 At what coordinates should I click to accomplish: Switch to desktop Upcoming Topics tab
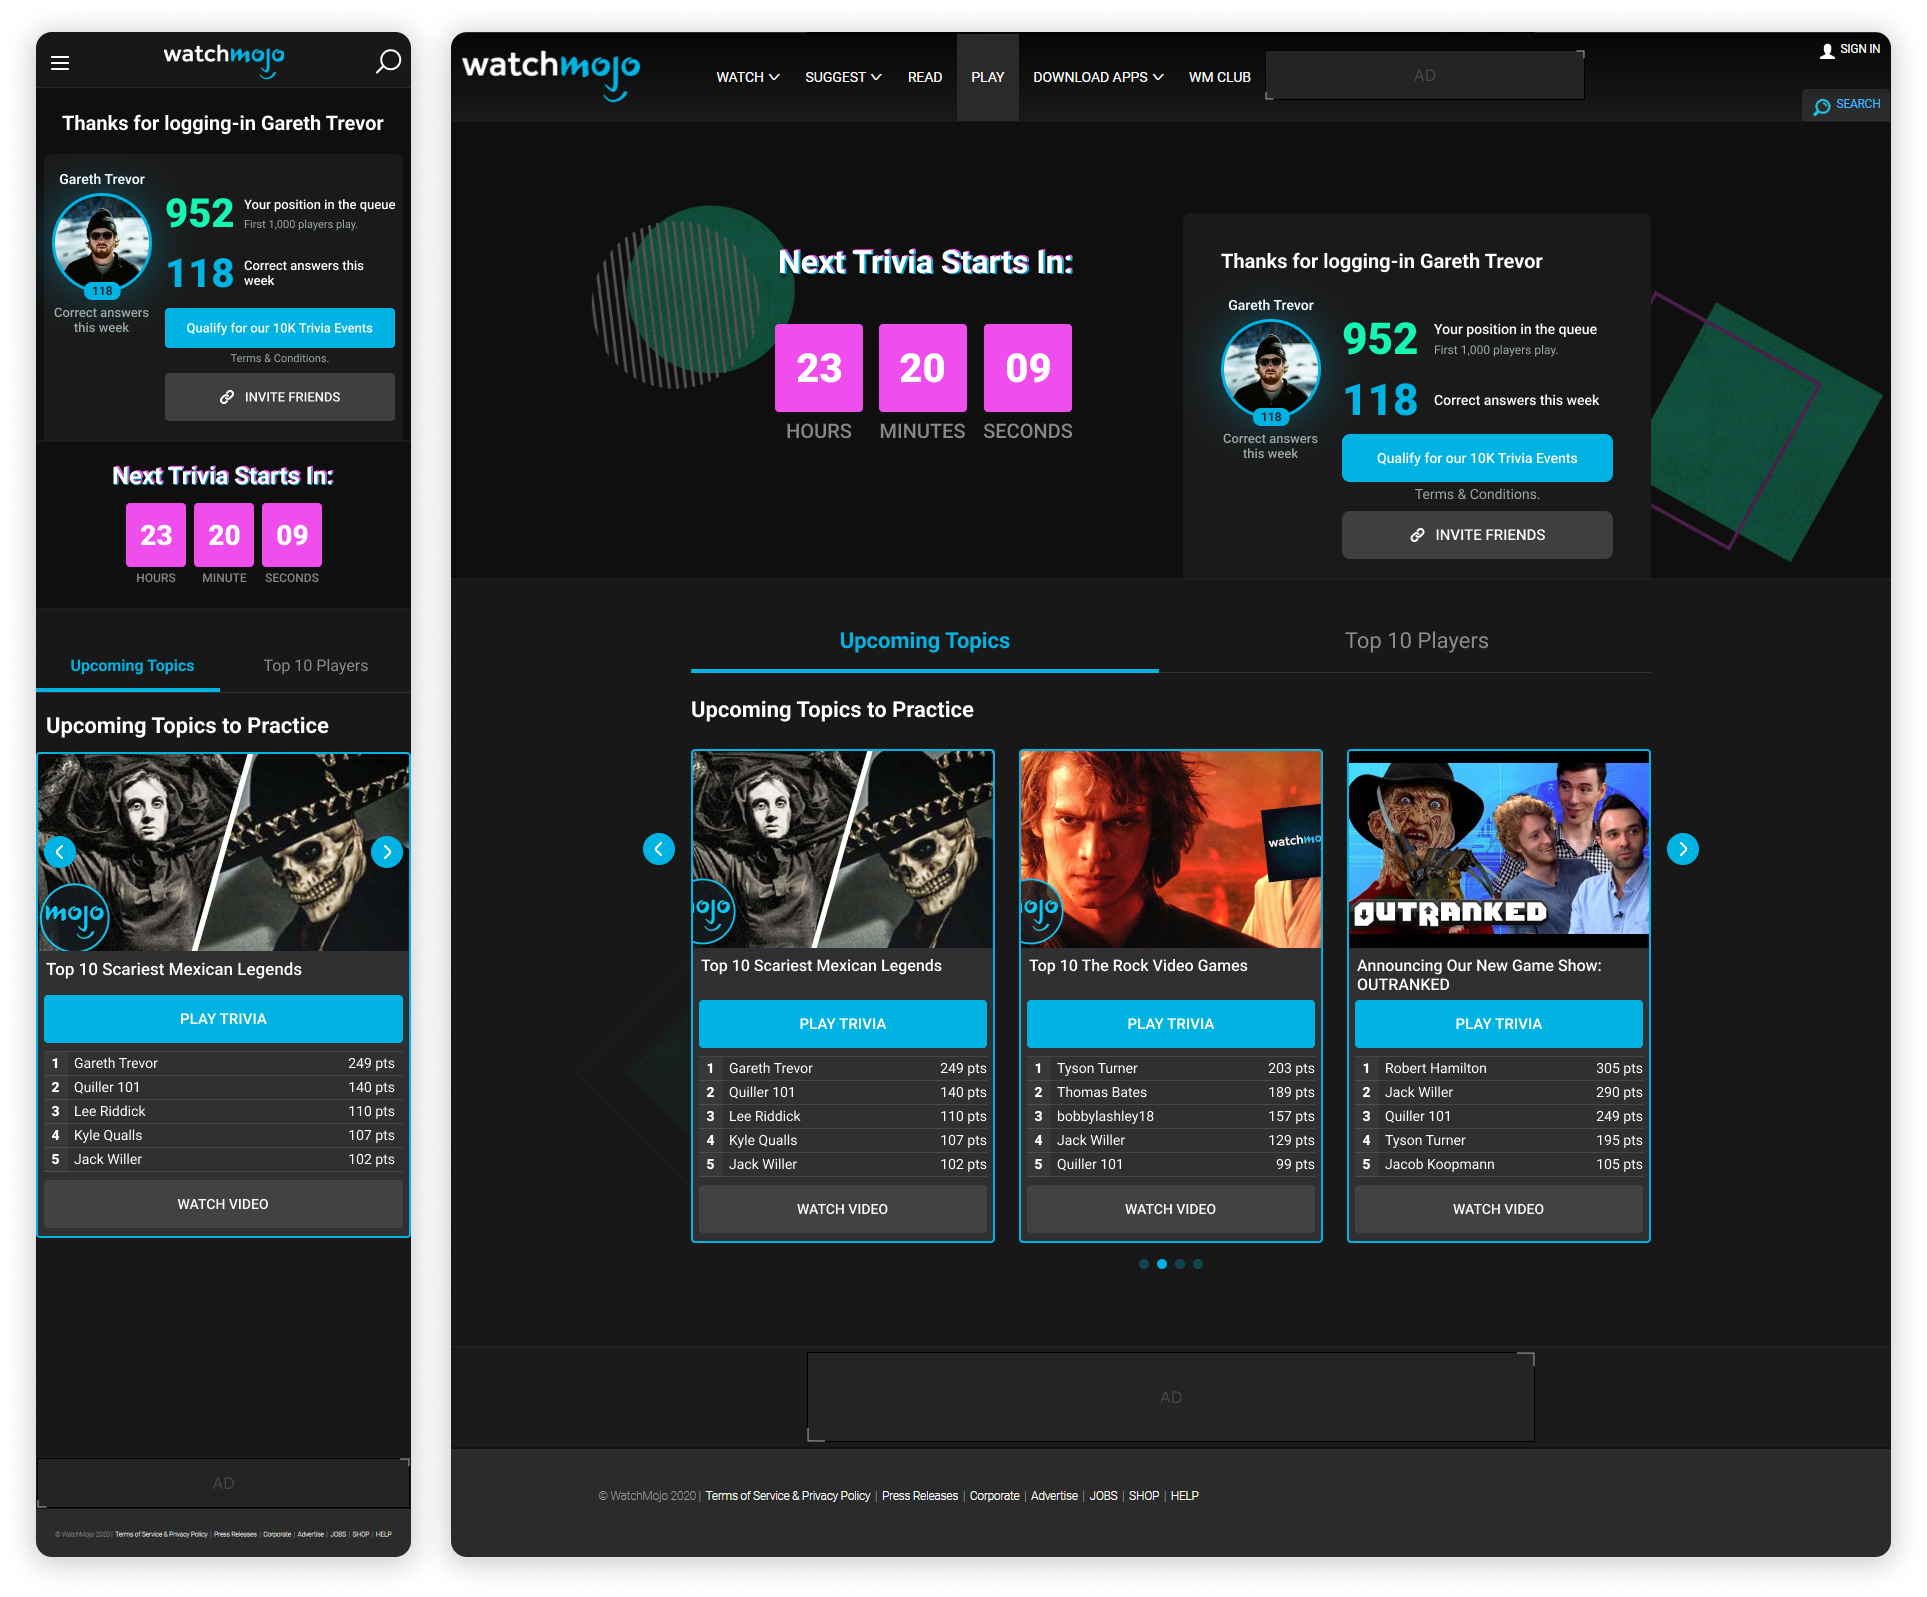coord(925,641)
